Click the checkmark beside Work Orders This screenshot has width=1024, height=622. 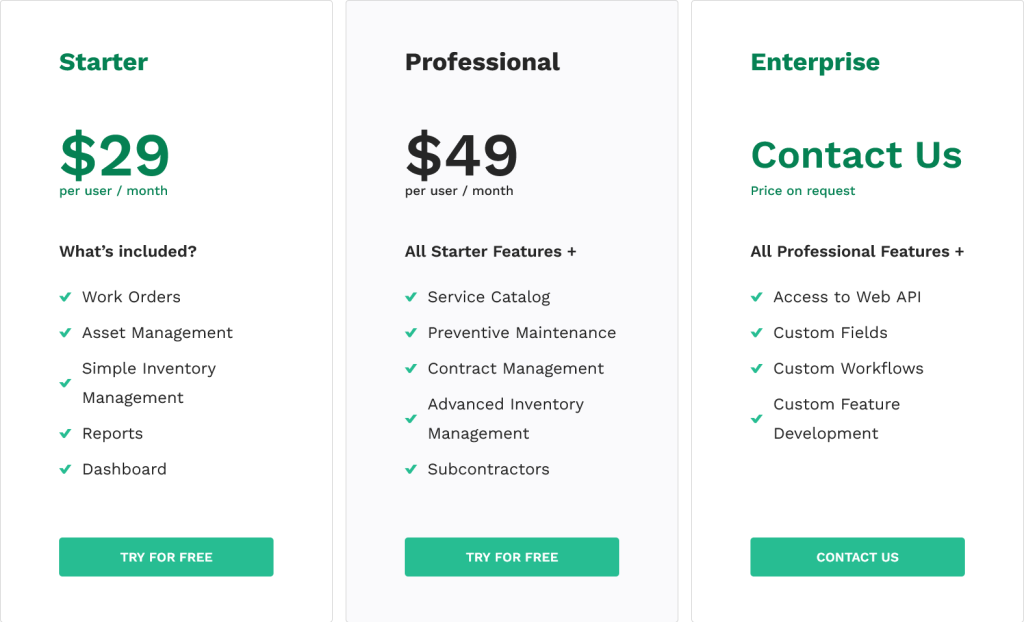point(65,297)
